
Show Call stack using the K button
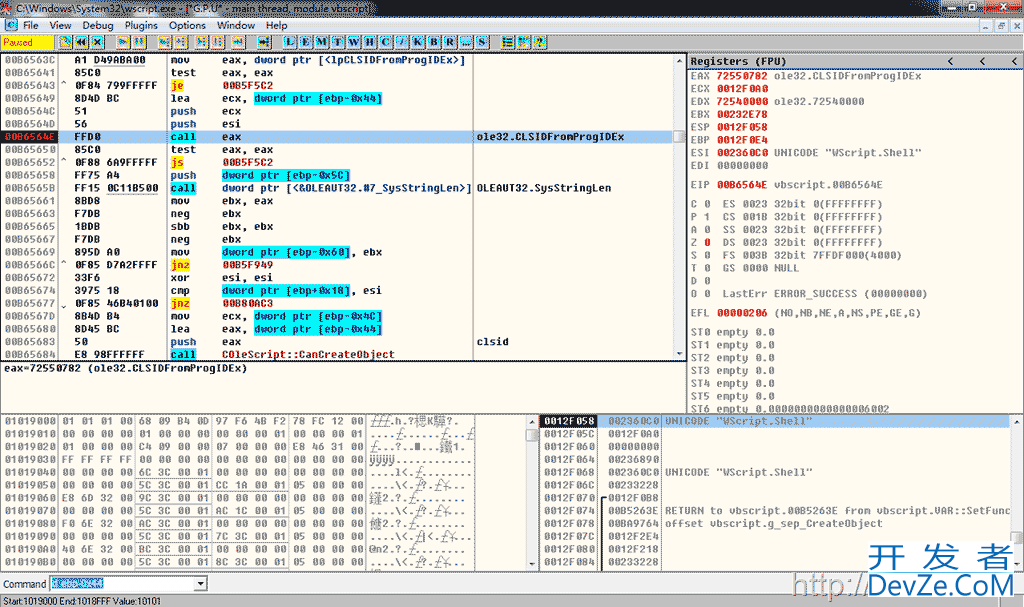click(418, 42)
